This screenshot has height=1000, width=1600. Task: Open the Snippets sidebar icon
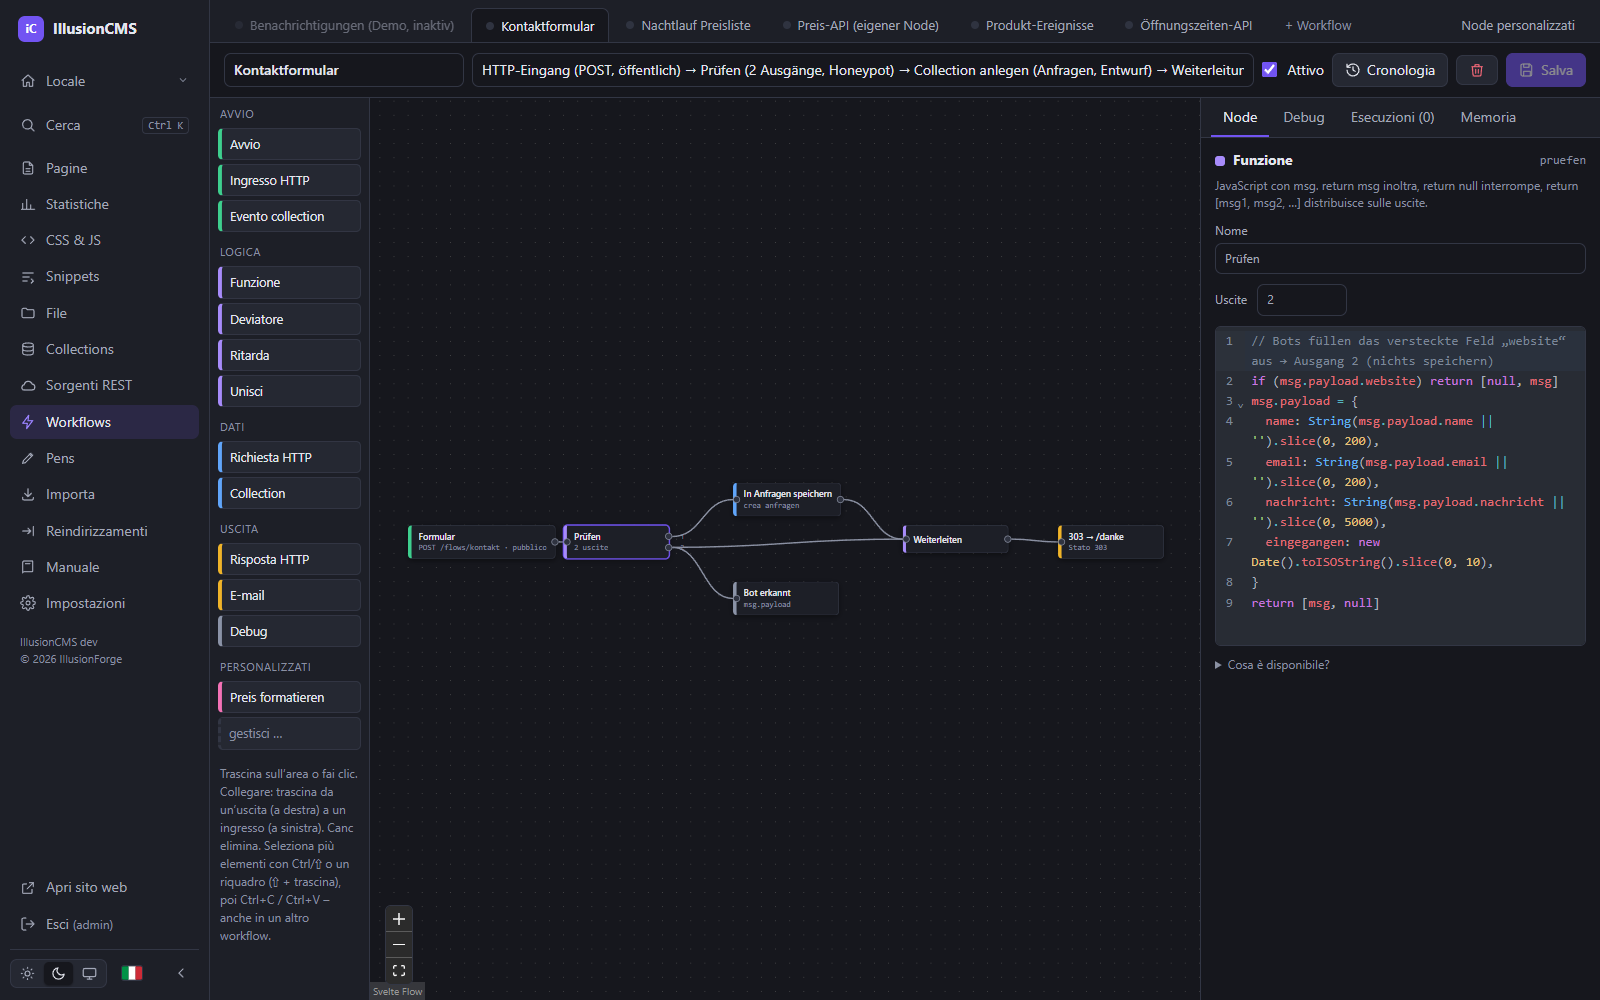28,276
